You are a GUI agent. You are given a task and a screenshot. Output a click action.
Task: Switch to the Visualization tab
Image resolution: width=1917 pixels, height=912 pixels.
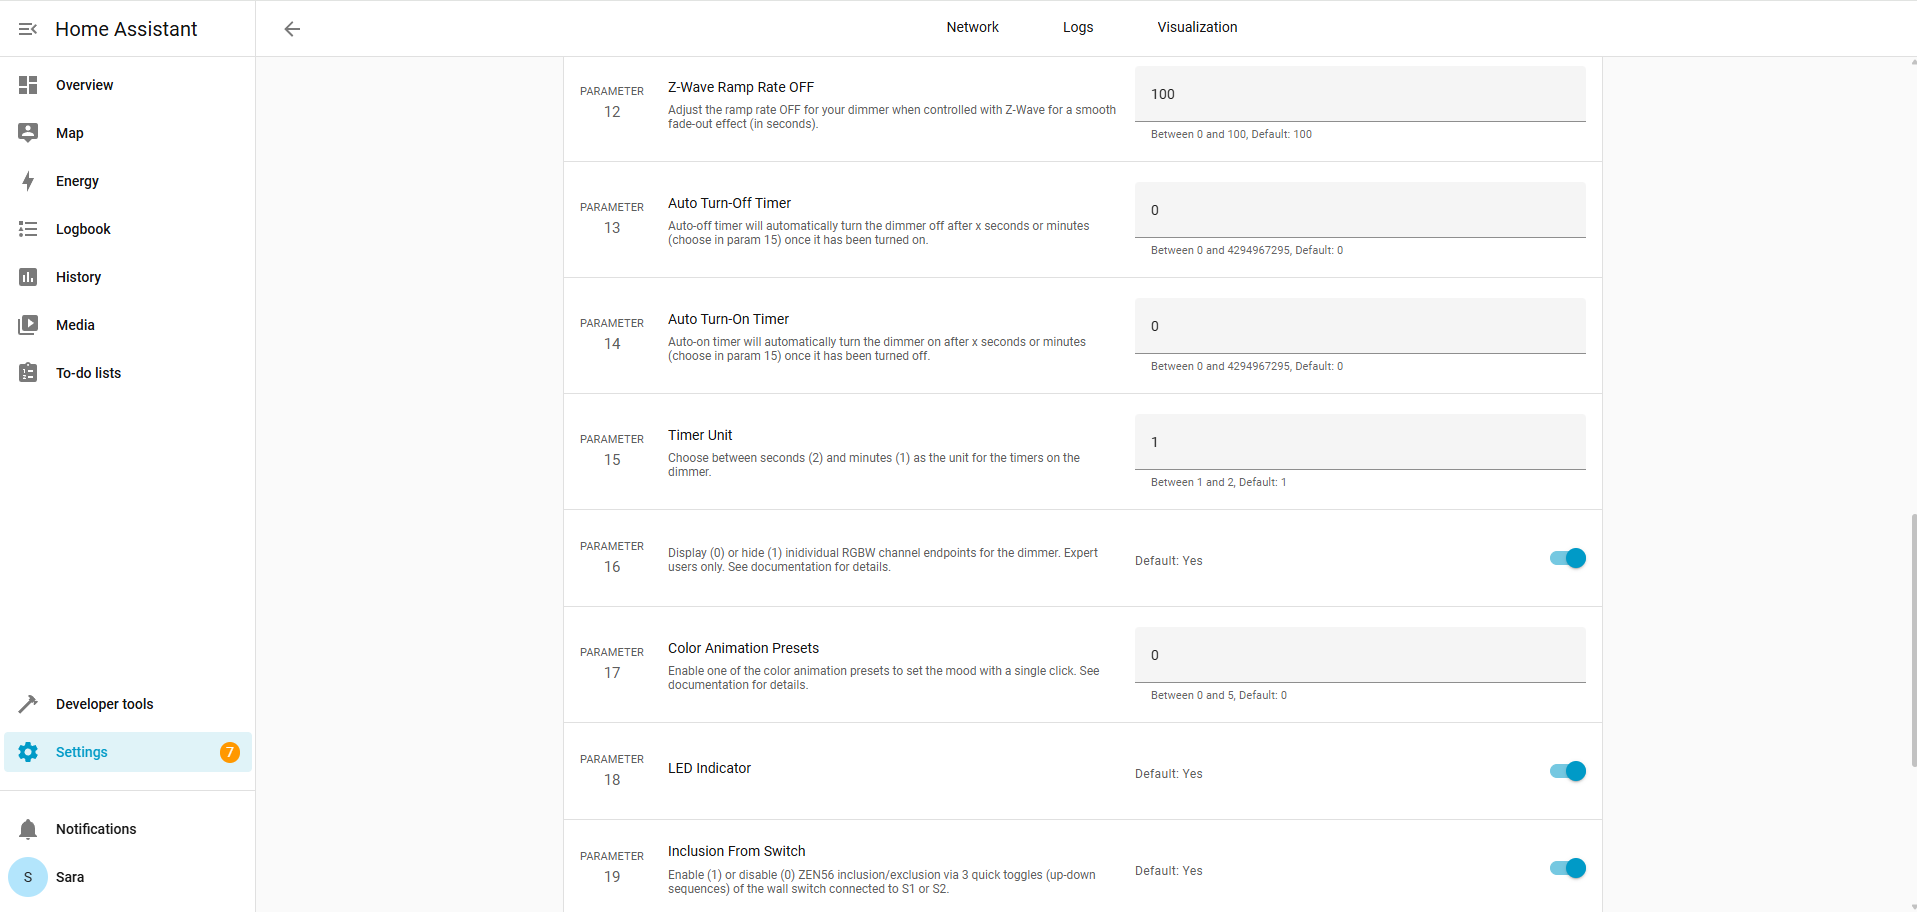(1197, 27)
